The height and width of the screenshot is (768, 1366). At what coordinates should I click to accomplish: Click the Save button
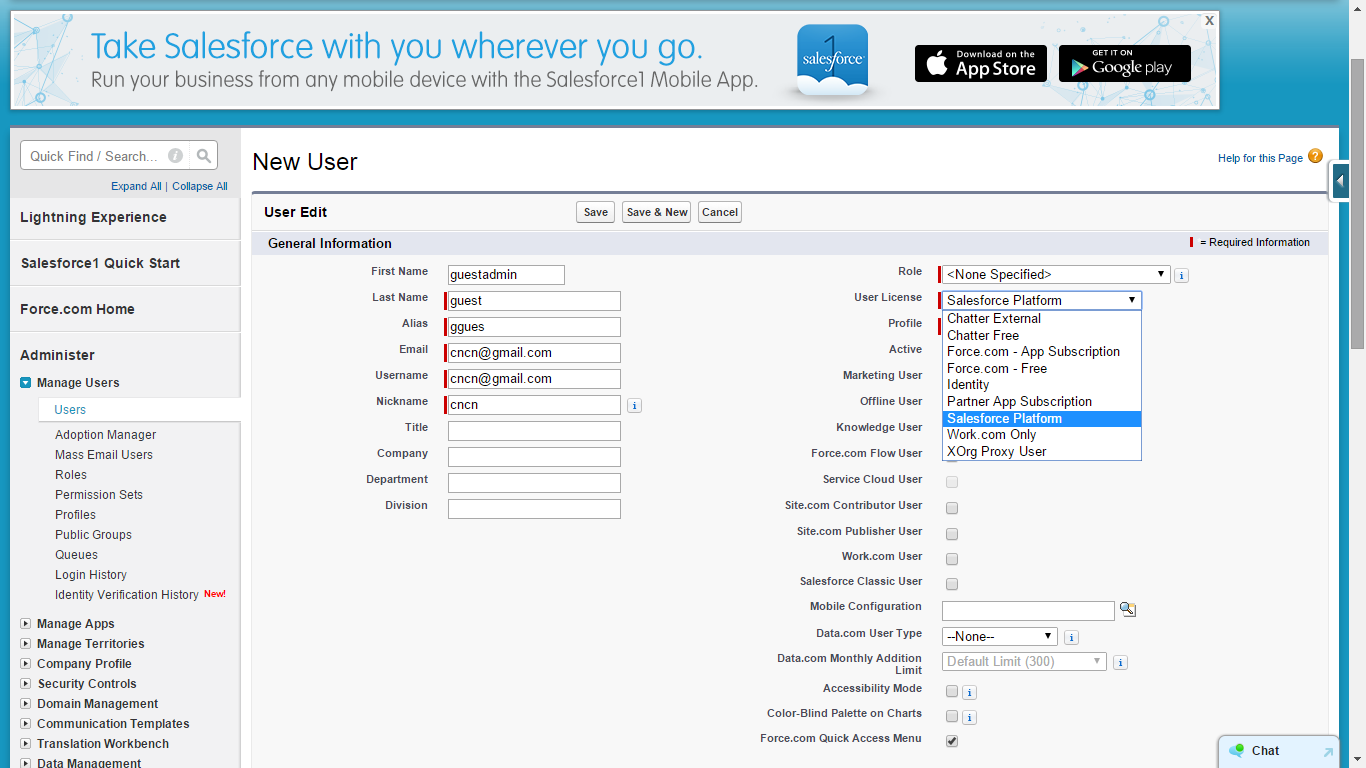pos(596,212)
